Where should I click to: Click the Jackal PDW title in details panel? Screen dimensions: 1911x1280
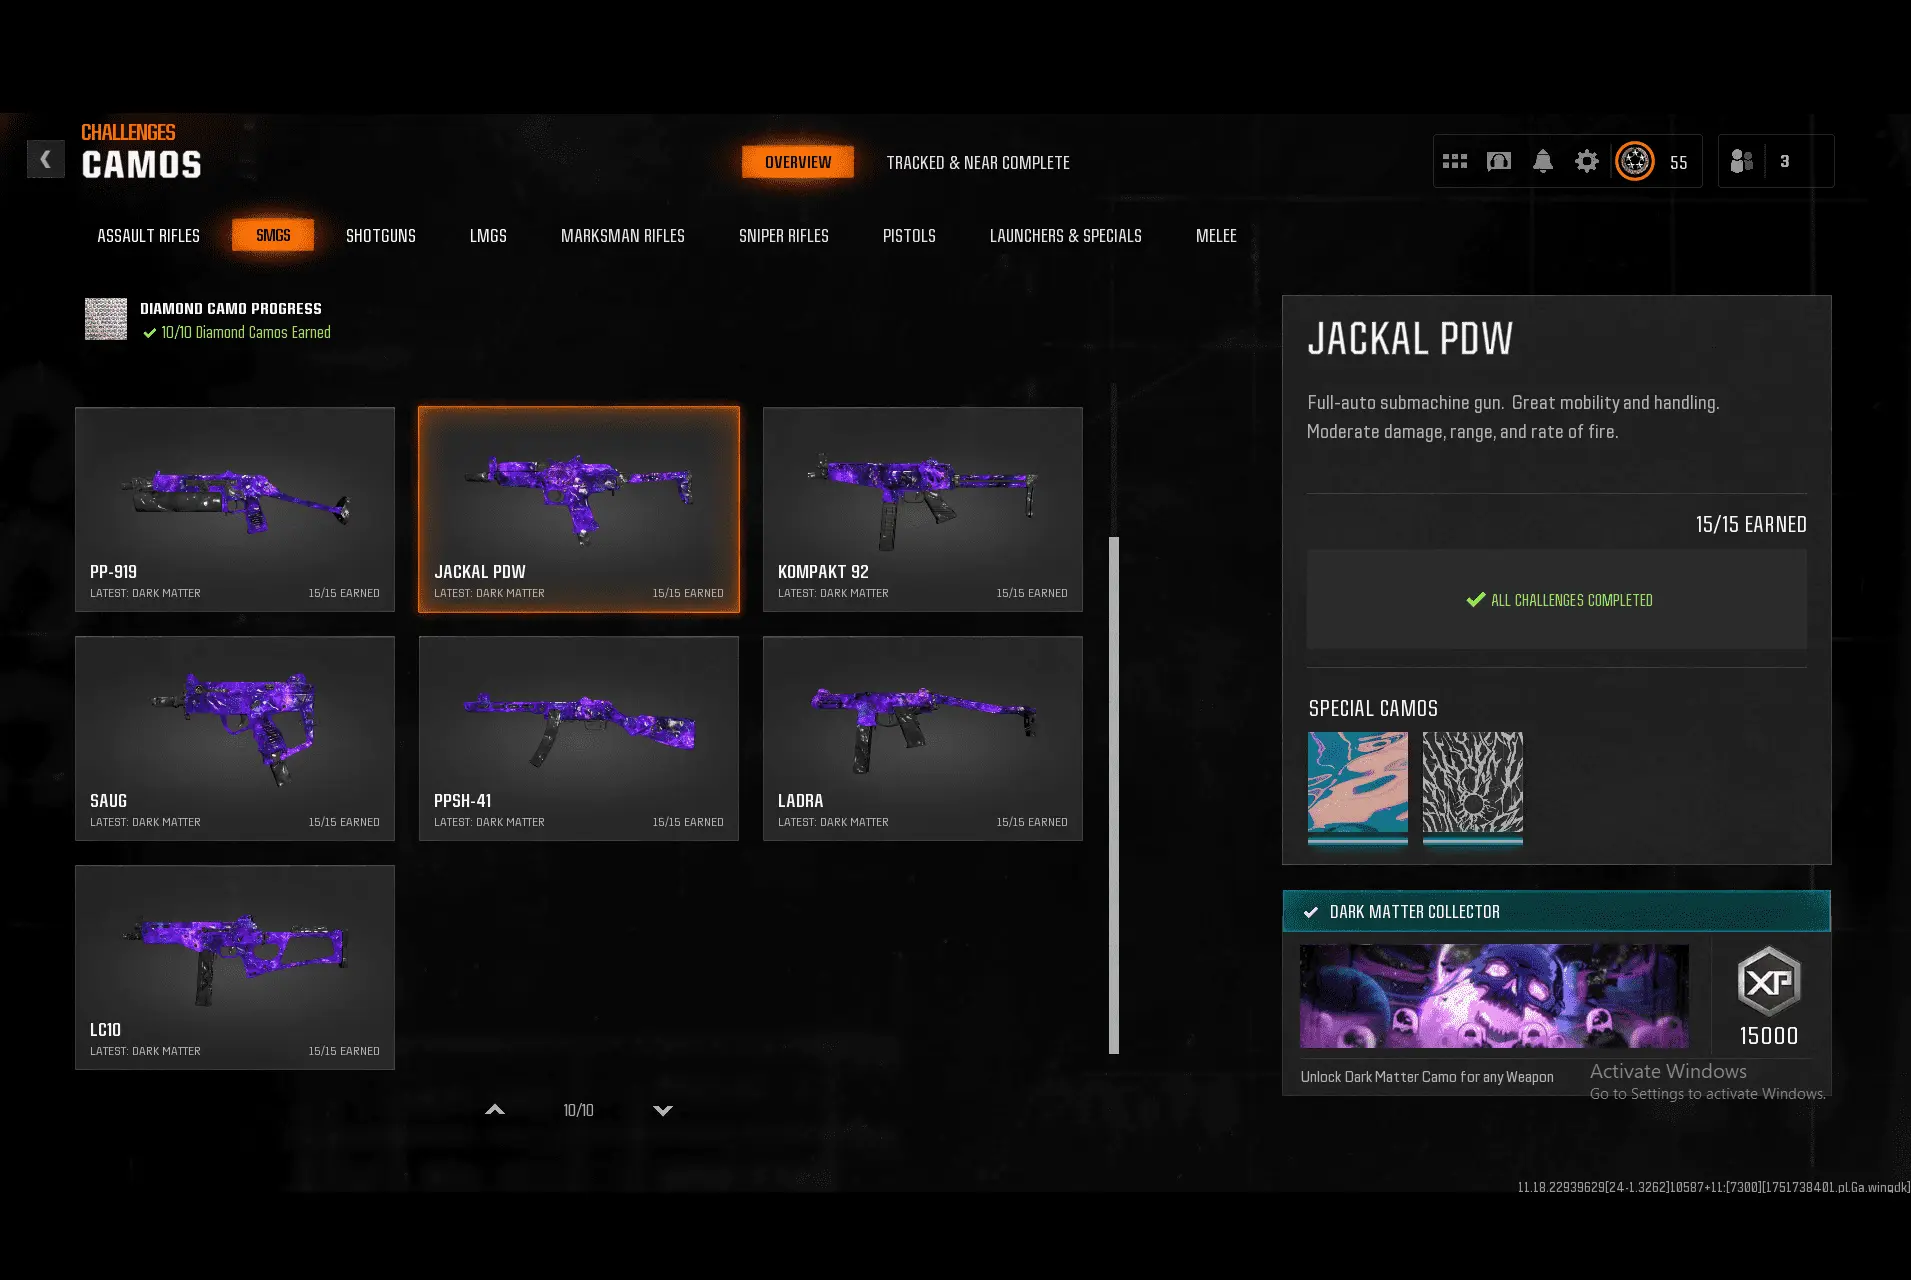tap(1410, 339)
